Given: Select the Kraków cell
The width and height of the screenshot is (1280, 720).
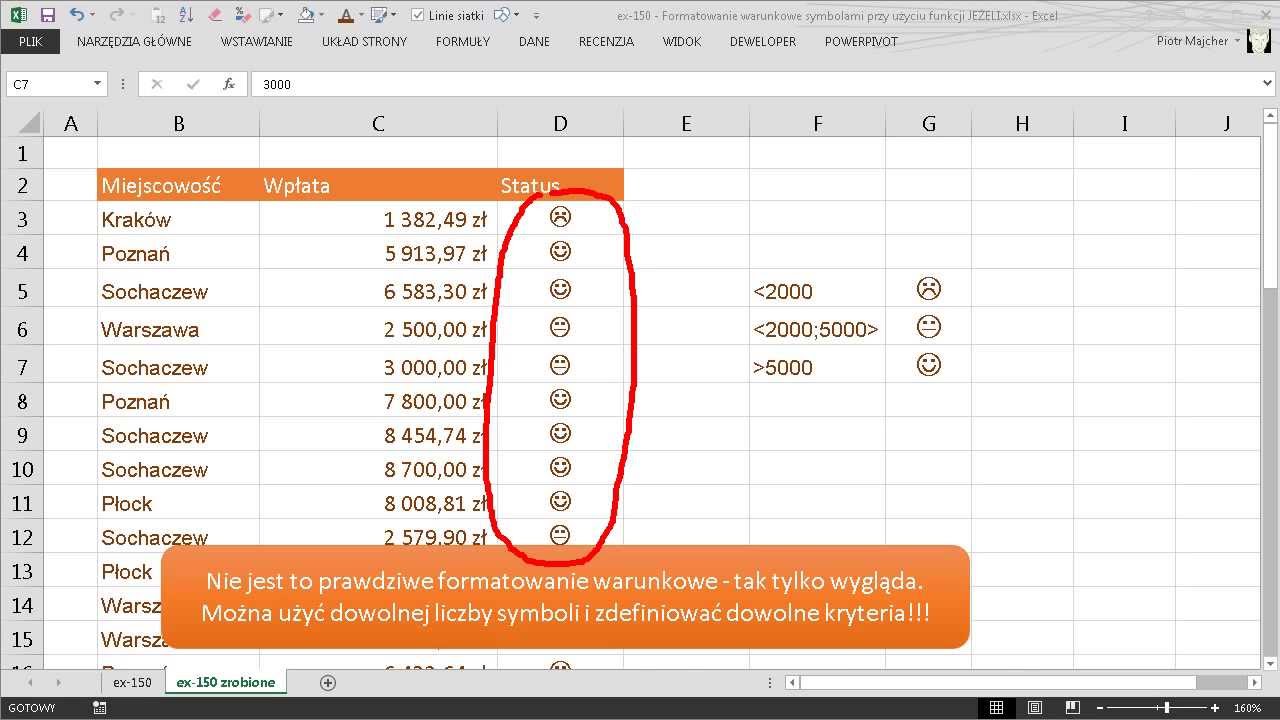Looking at the screenshot, I should (x=178, y=219).
